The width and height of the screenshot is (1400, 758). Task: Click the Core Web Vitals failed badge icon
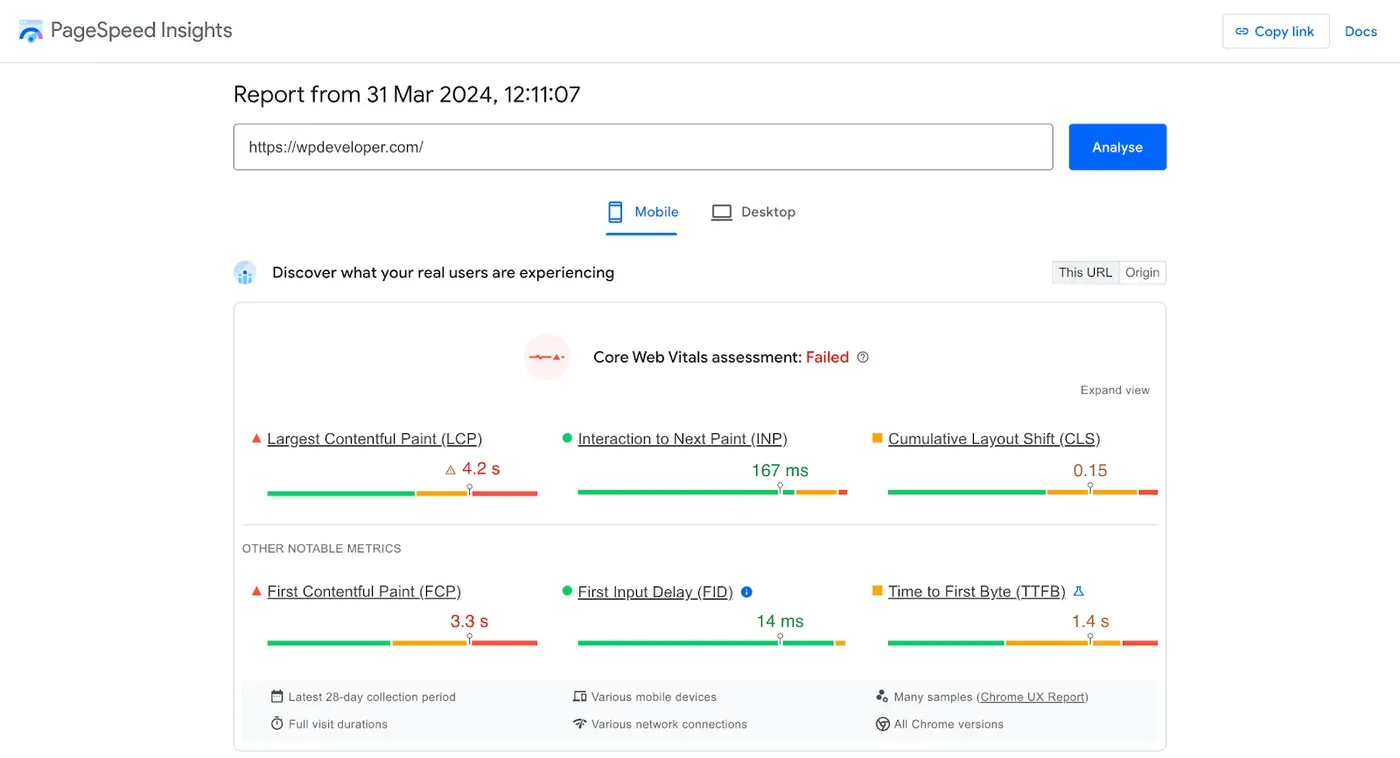(x=547, y=357)
